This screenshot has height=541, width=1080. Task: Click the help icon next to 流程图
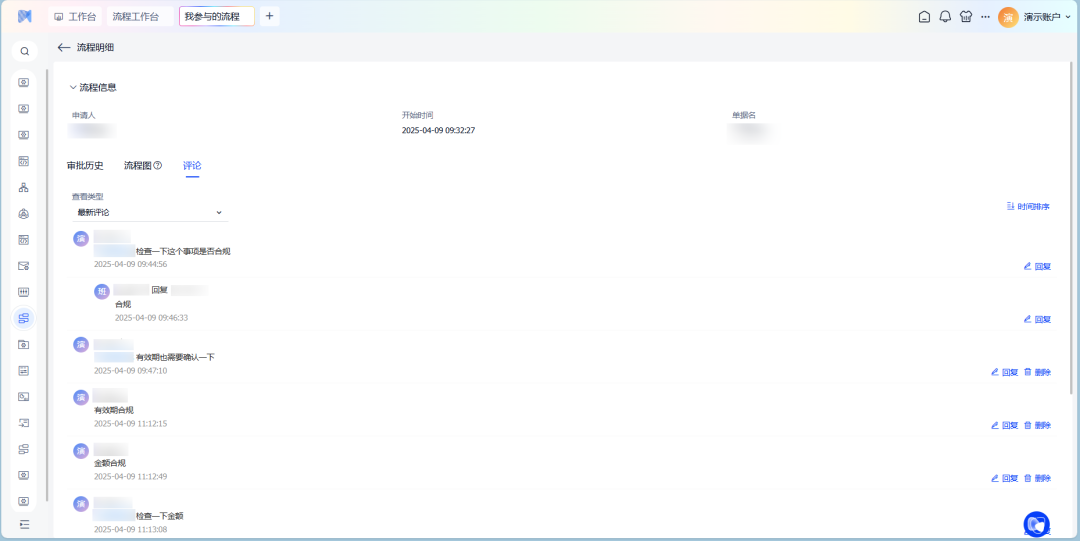pyautogui.click(x=157, y=165)
